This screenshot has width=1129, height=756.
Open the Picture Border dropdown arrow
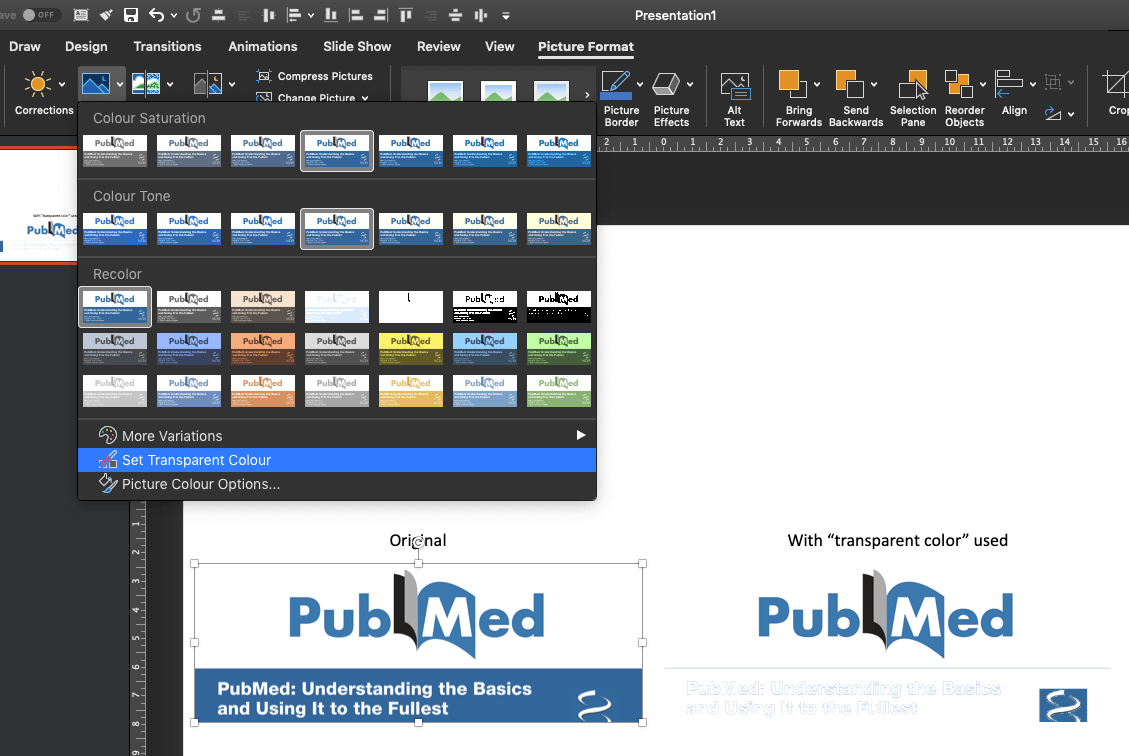pos(639,84)
